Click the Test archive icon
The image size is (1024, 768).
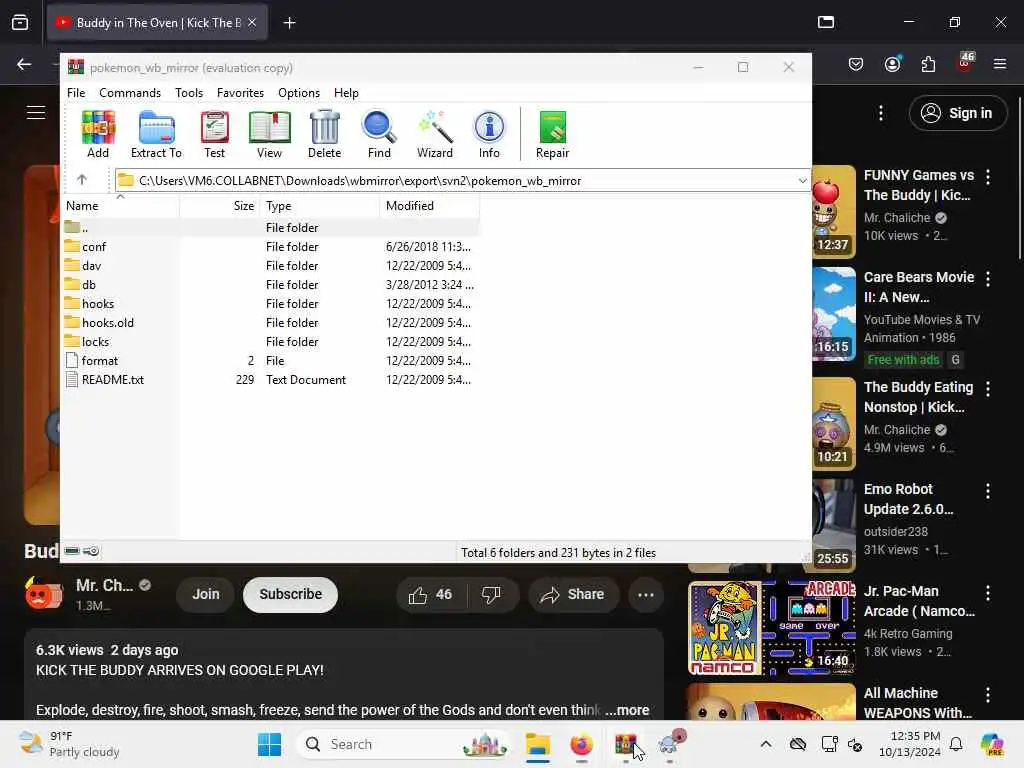click(x=214, y=134)
